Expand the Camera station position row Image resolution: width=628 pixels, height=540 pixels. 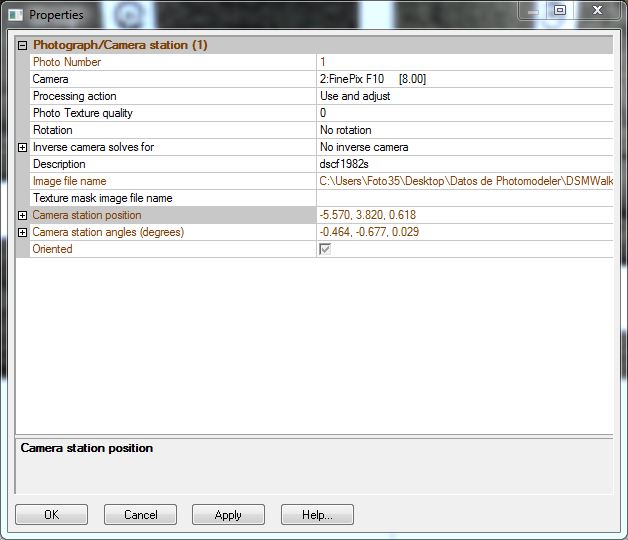(23, 215)
